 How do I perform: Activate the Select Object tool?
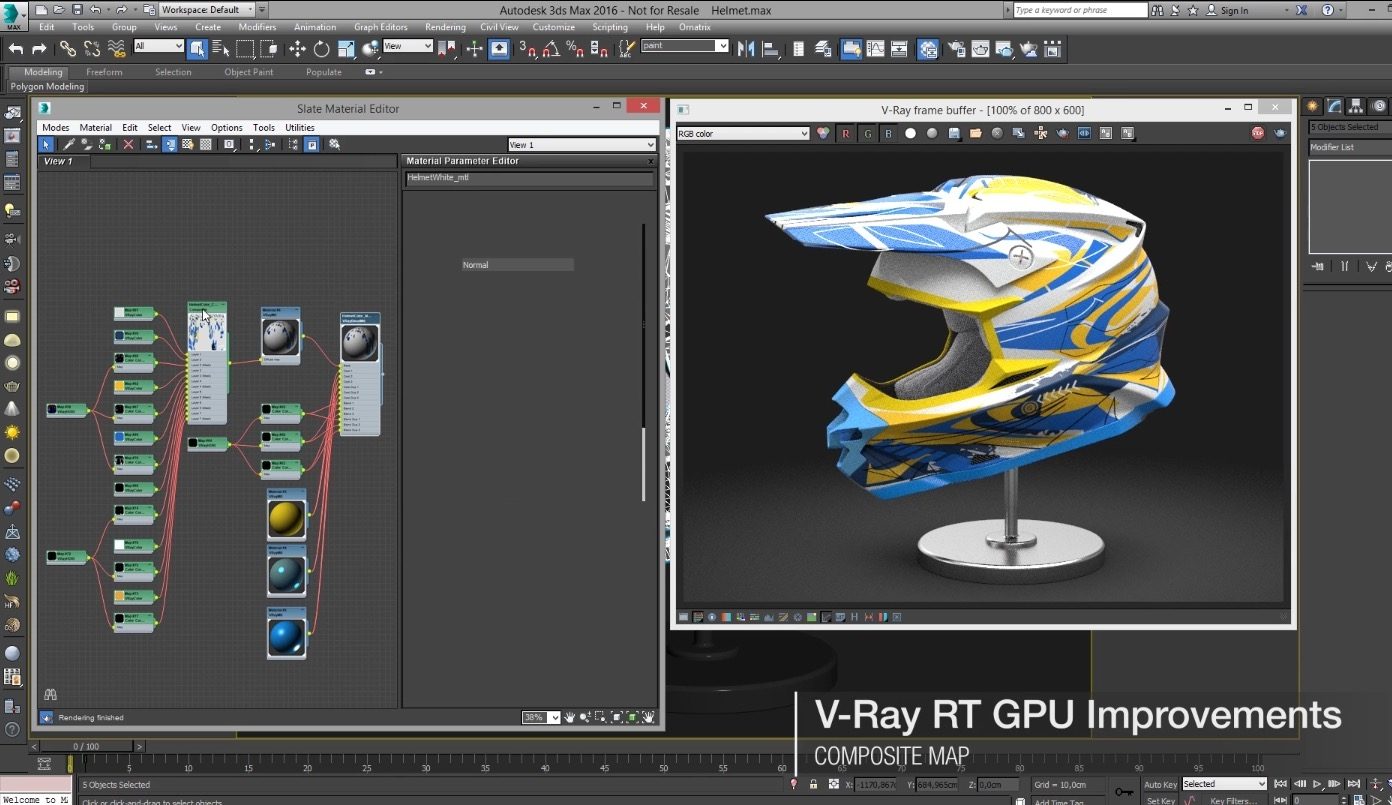tap(197, 48)
